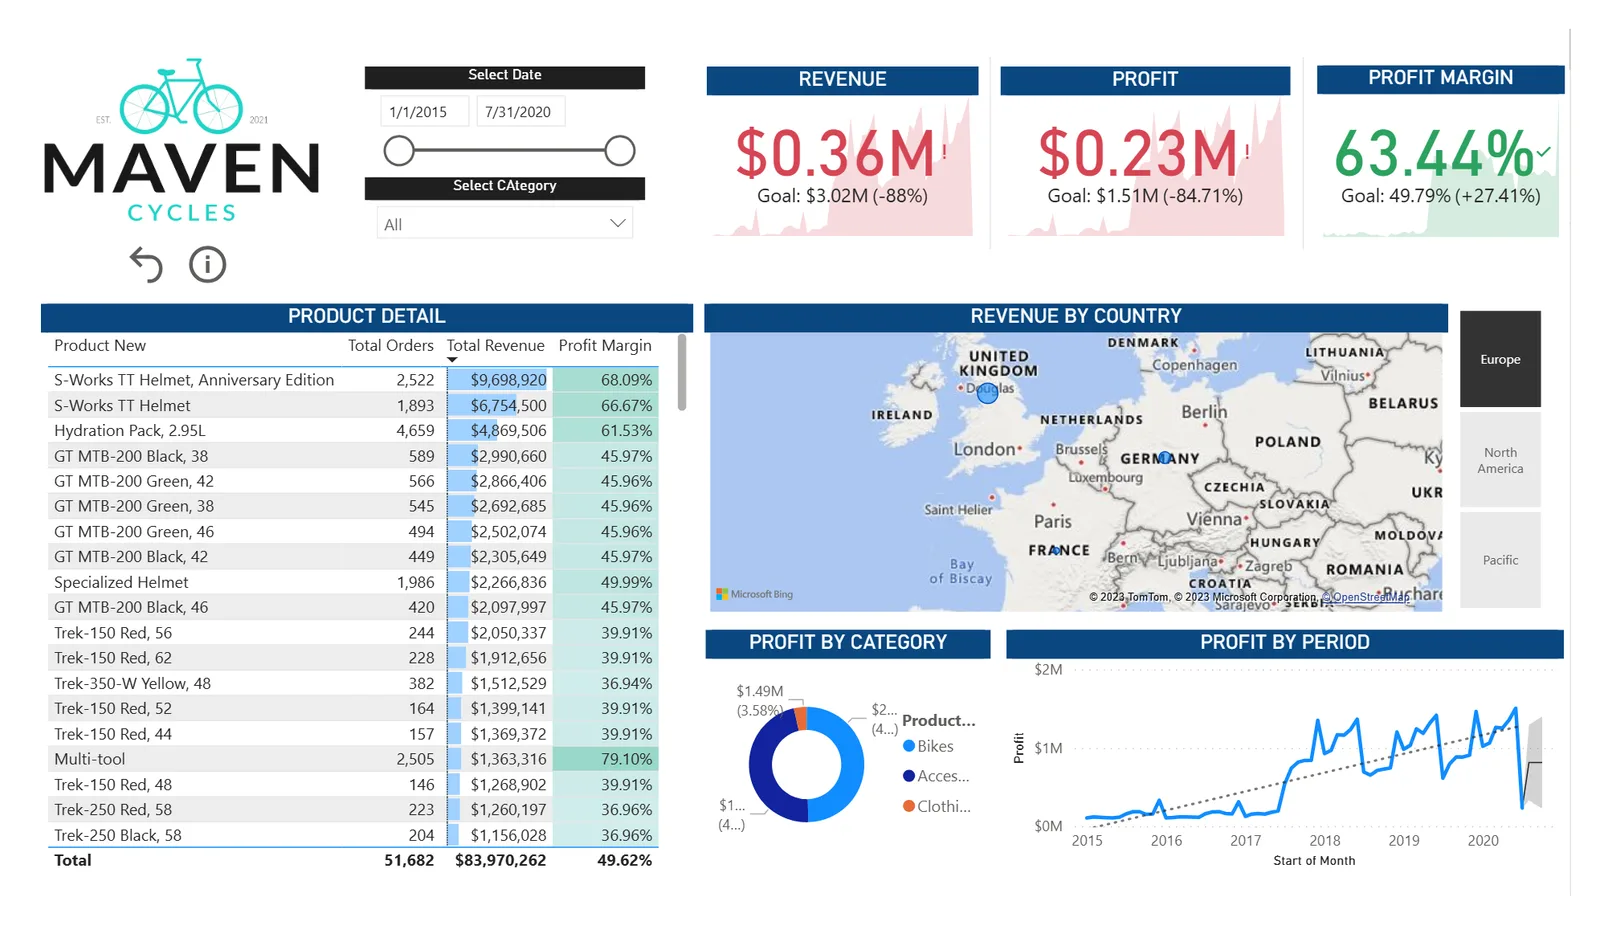Select 'GT MTB-200 Green, 46' row
This screenshot has height=925, width=1600.
(x=353, y=532)
